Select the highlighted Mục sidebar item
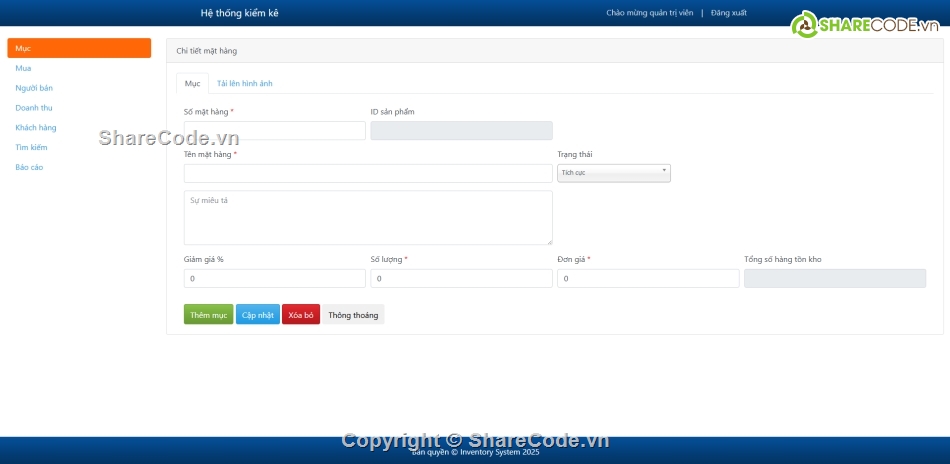The image size is (950, 464). (79, 48)
